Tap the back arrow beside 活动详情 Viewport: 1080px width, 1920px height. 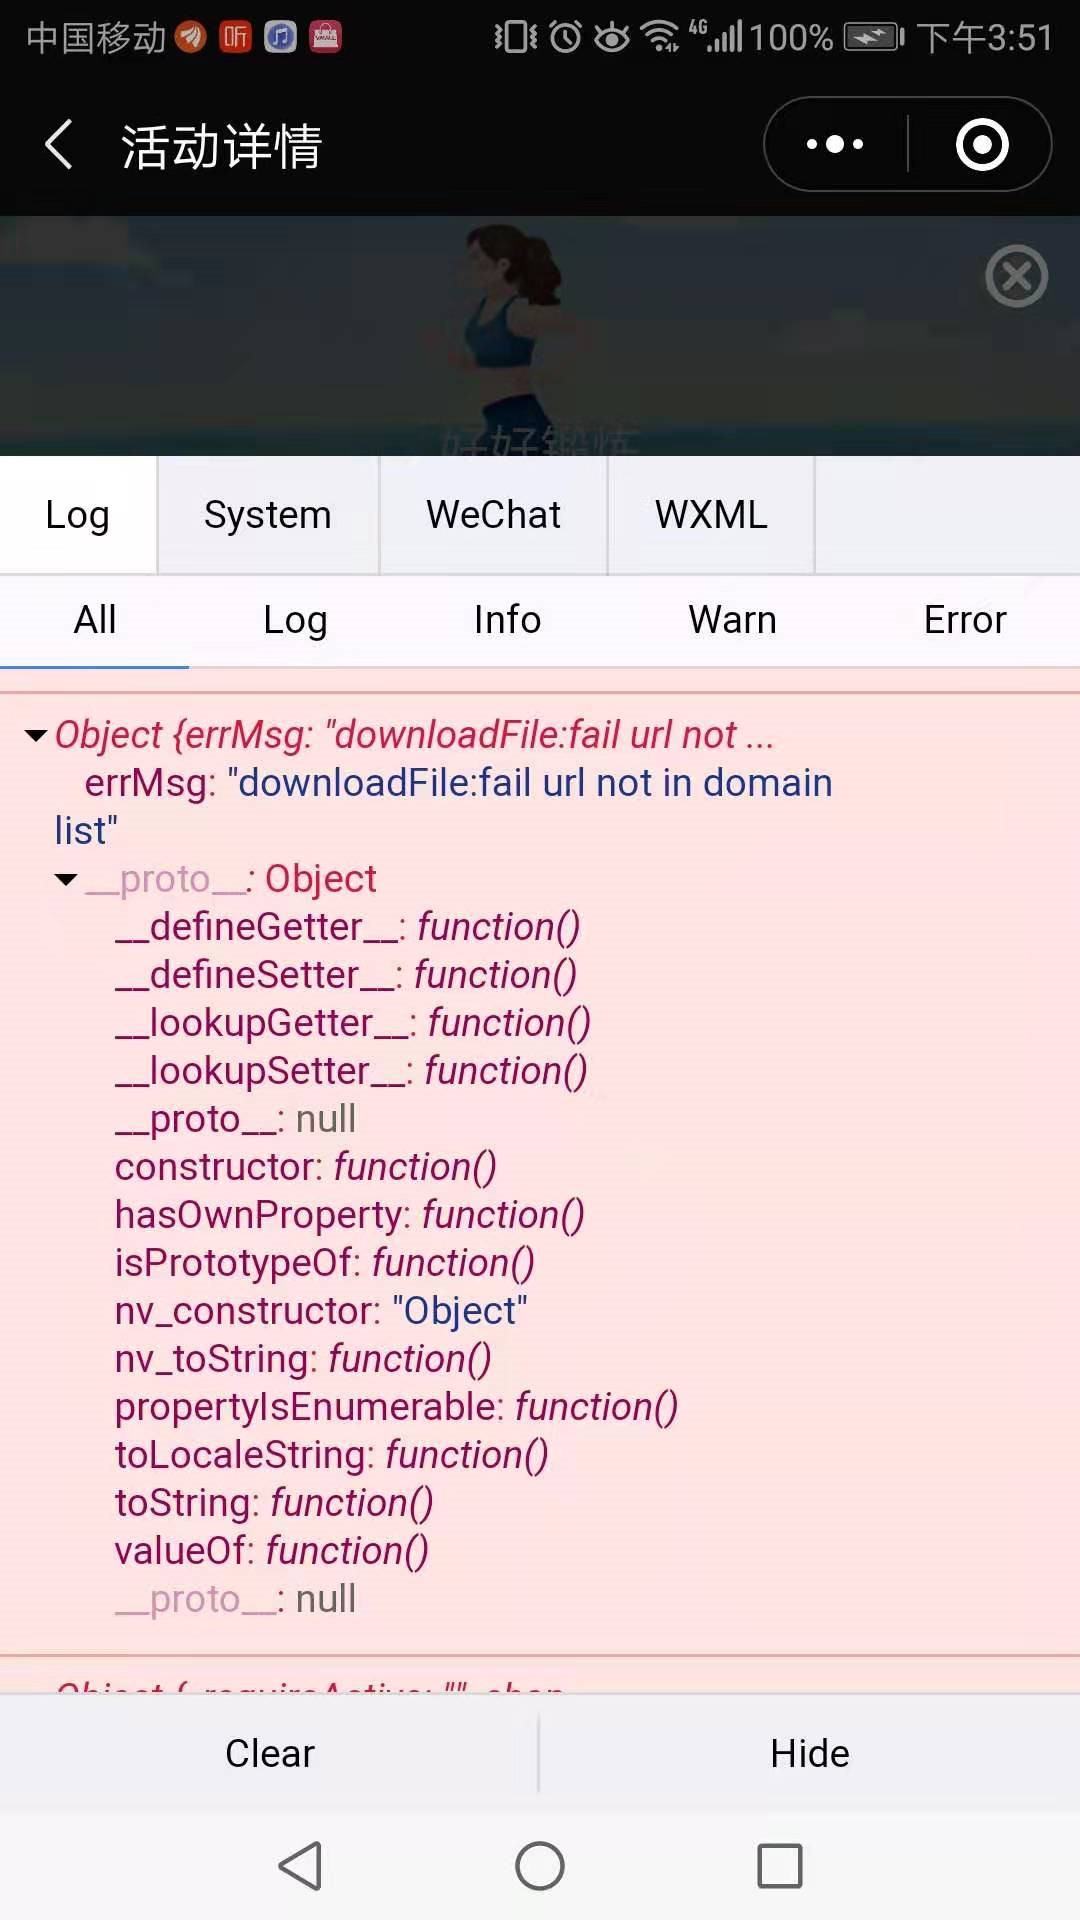point(60,145)
